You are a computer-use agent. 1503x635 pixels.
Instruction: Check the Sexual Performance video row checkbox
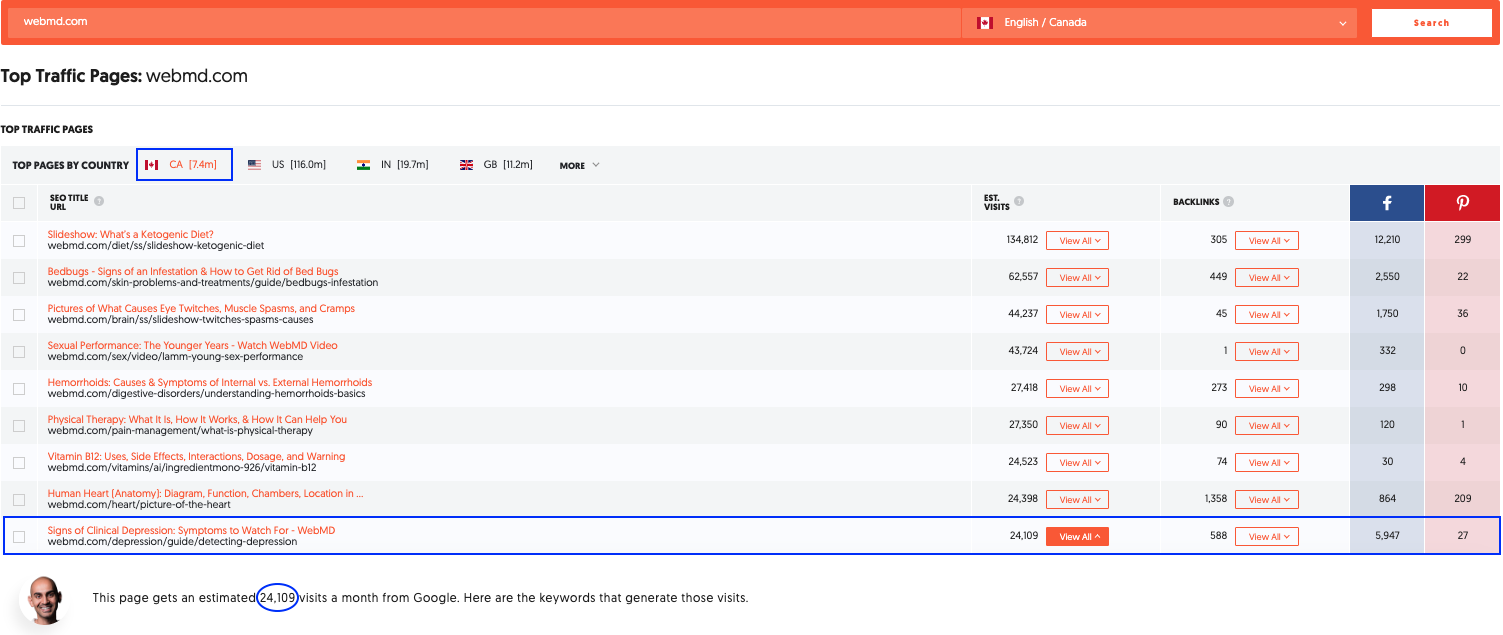[x=19, y=352]
